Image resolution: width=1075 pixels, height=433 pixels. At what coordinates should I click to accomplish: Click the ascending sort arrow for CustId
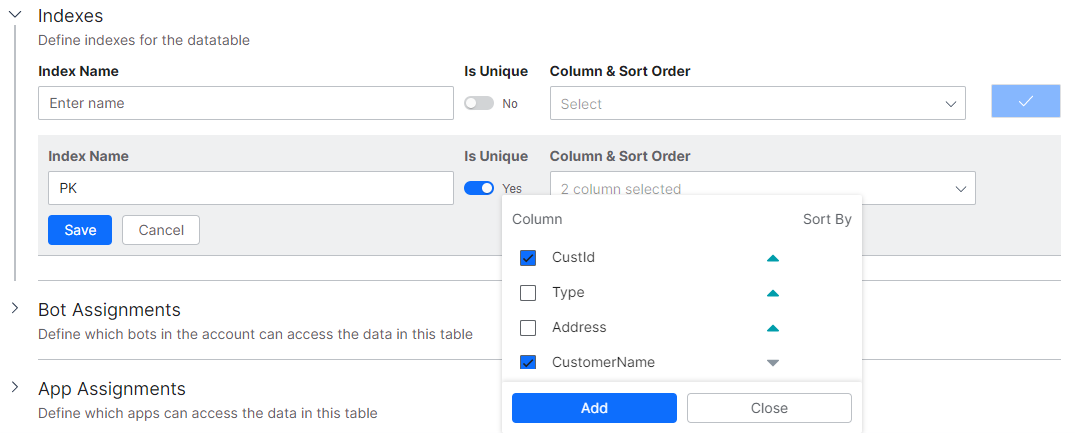[772, 258]
